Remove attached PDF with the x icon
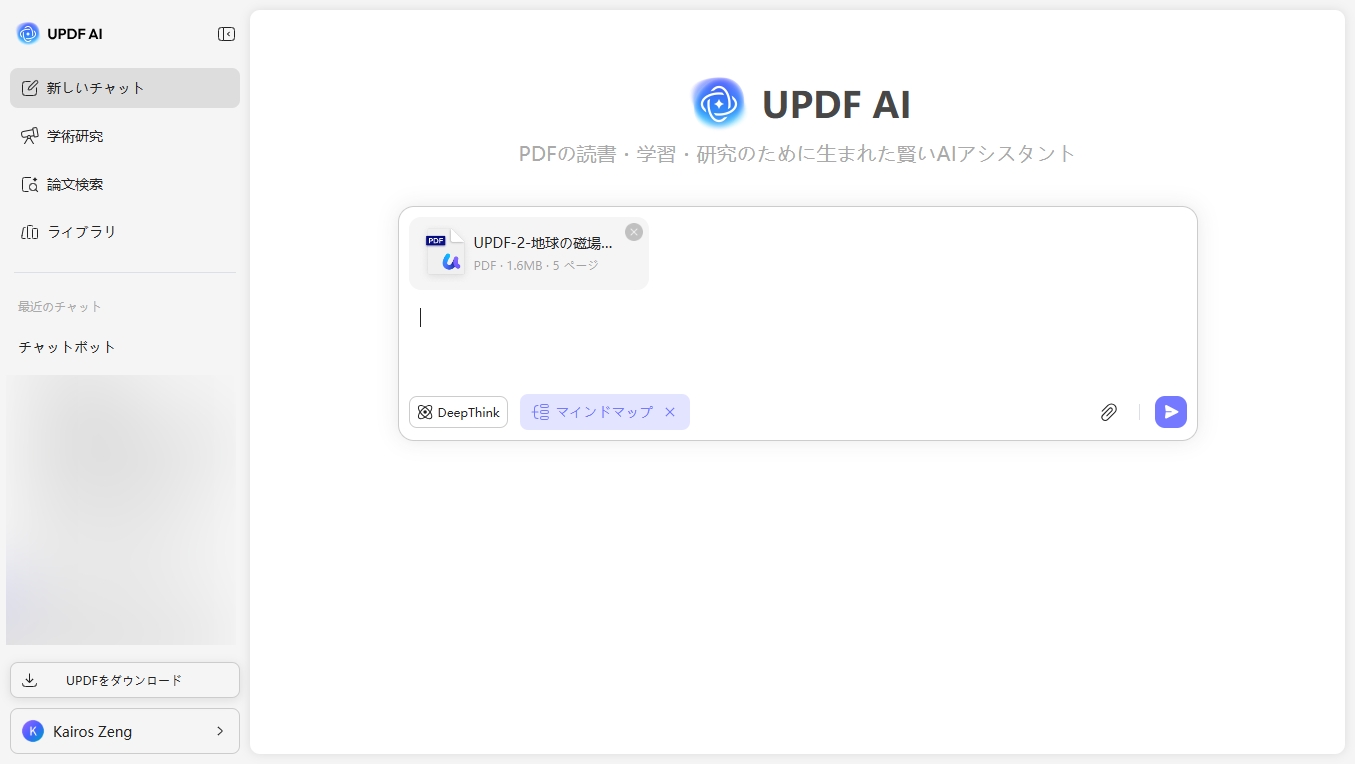 click(634, 232)
